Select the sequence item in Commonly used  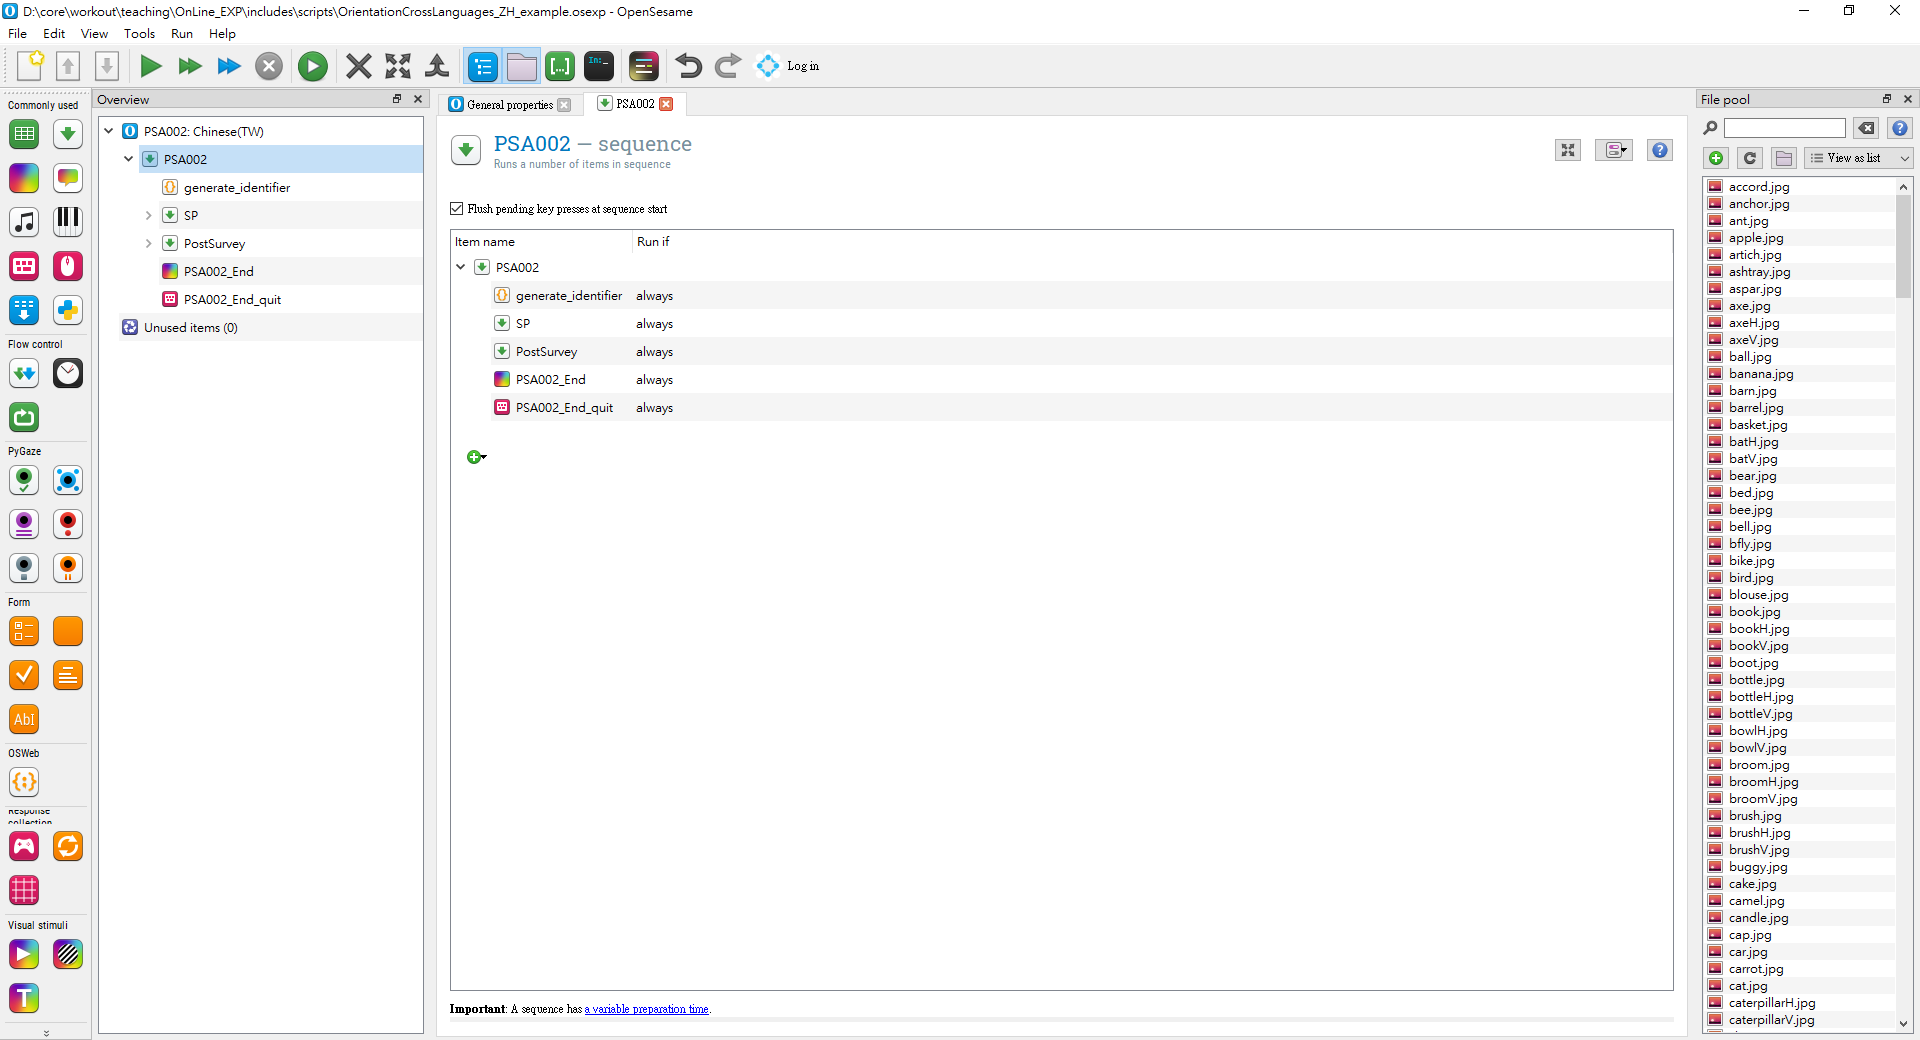(68, 134)
